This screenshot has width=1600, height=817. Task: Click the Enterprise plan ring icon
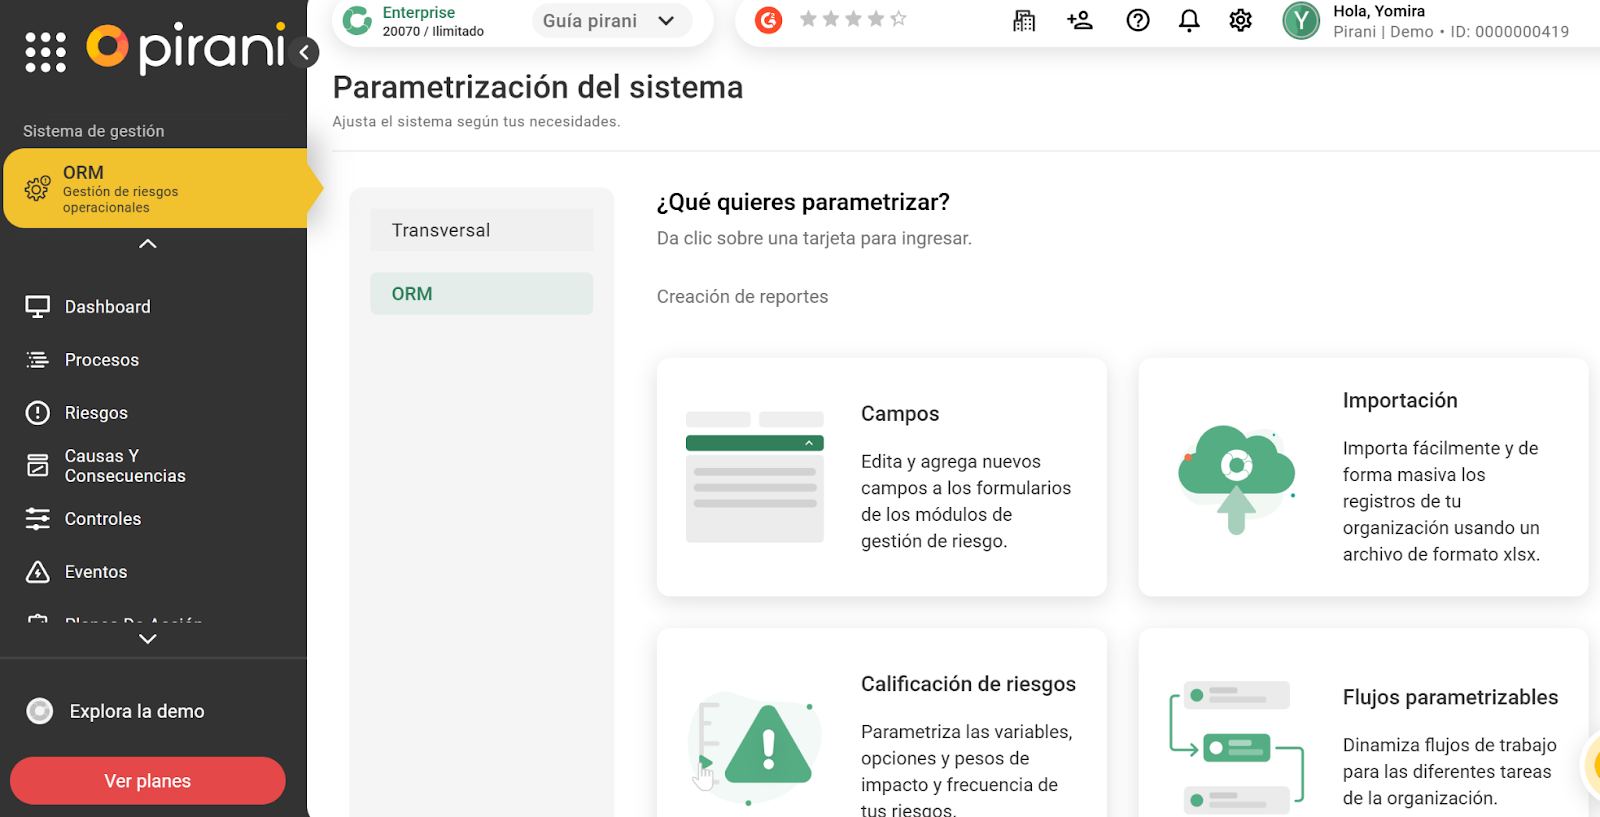pyautogui.click(x=357, y=20)
